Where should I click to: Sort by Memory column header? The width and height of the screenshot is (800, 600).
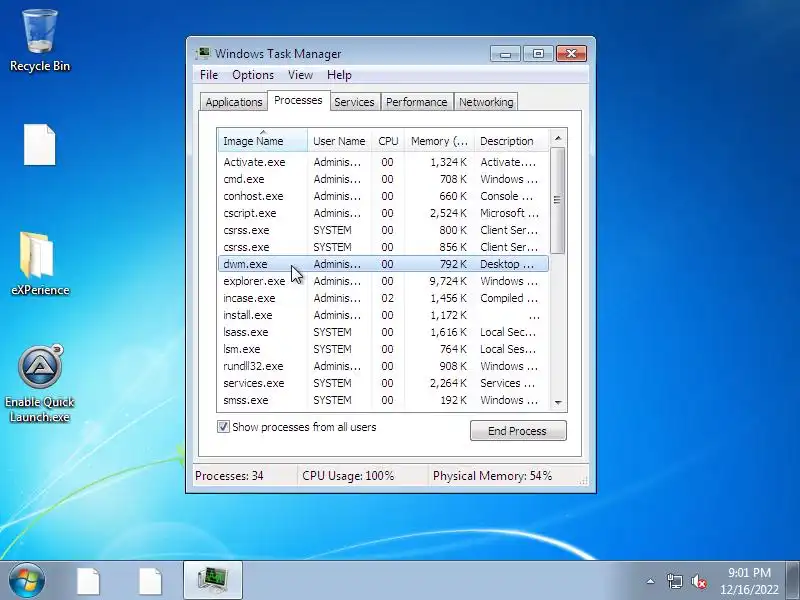(439, 141)
